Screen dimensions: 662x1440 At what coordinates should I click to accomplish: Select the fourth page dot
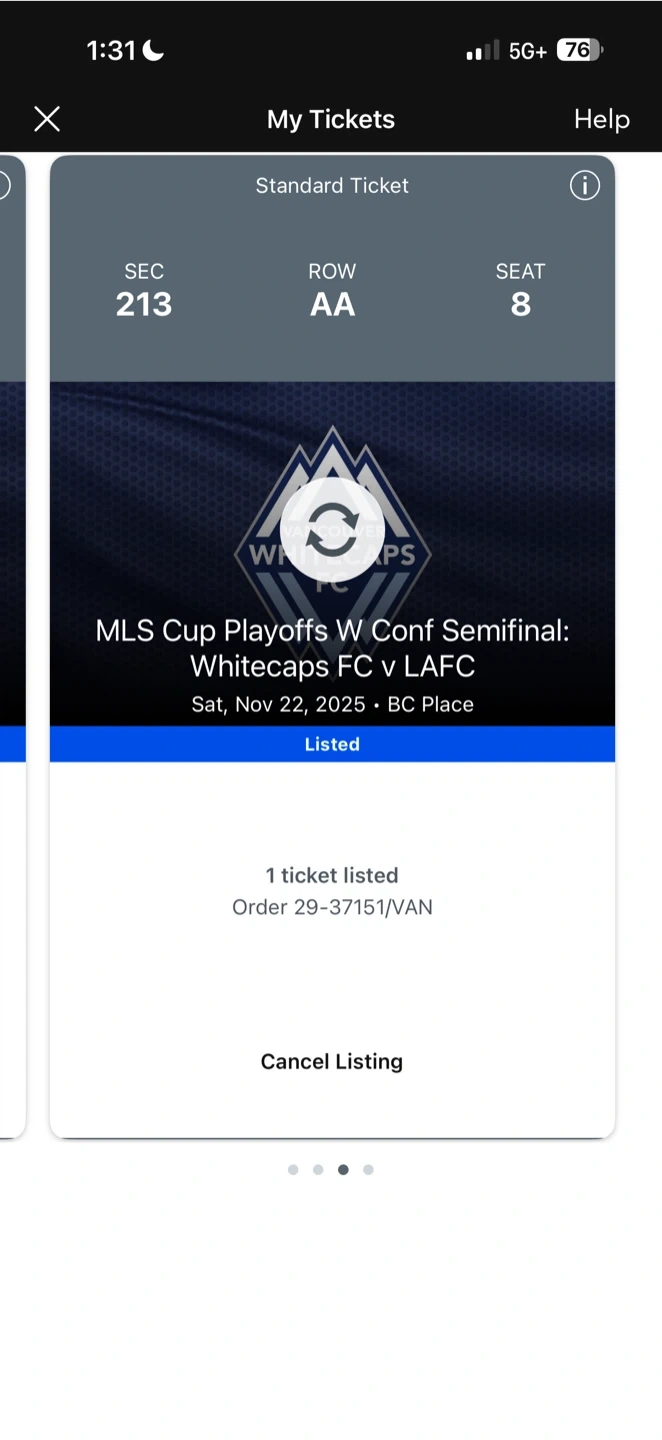pos(368,1170)
